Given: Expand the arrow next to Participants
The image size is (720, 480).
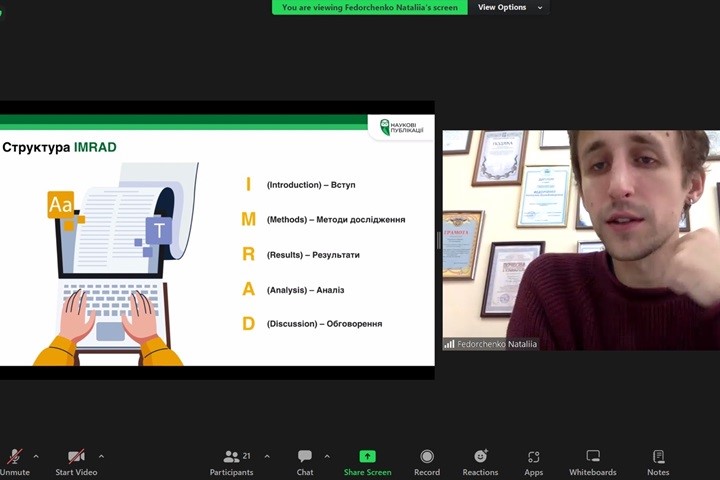Looking at the screenshot, I should (x=267, y=456).
